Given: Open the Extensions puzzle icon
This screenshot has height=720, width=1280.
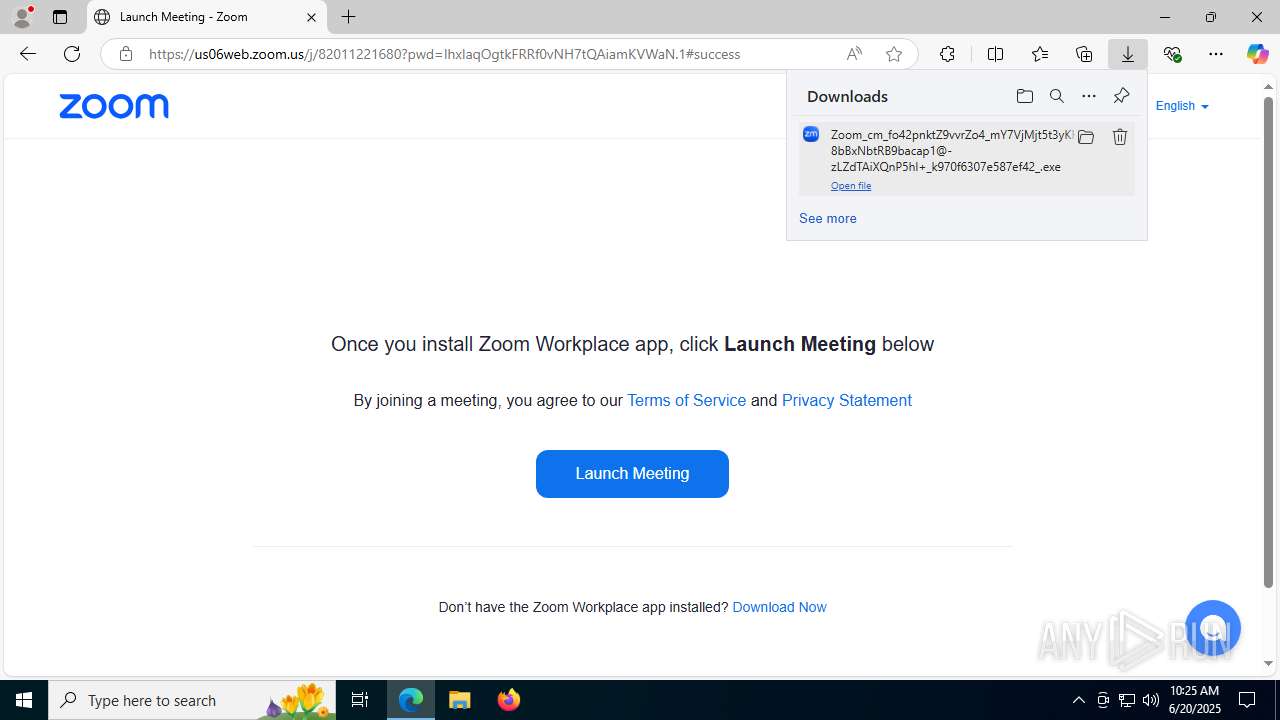Looking at the screenshot, I should (947, 54).
